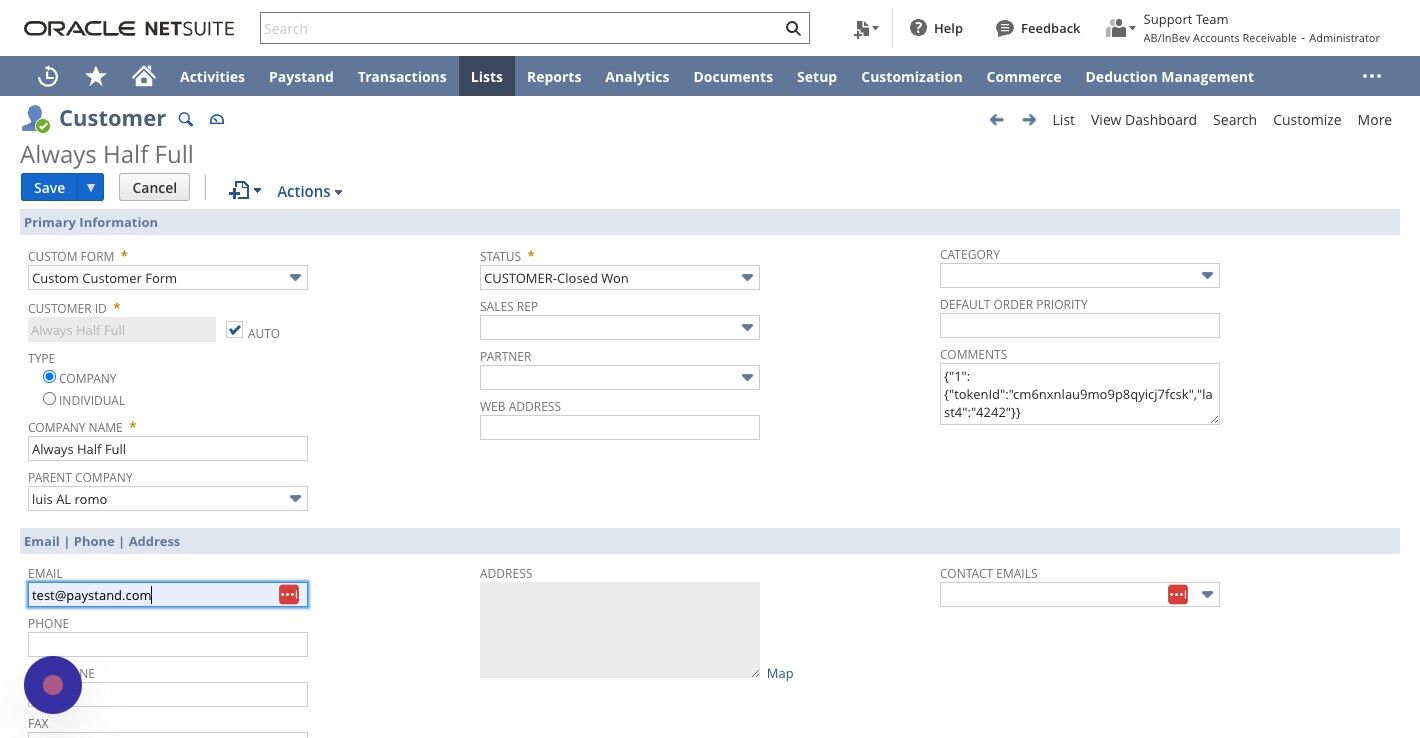Open the Transactions menu

(402, 77)
